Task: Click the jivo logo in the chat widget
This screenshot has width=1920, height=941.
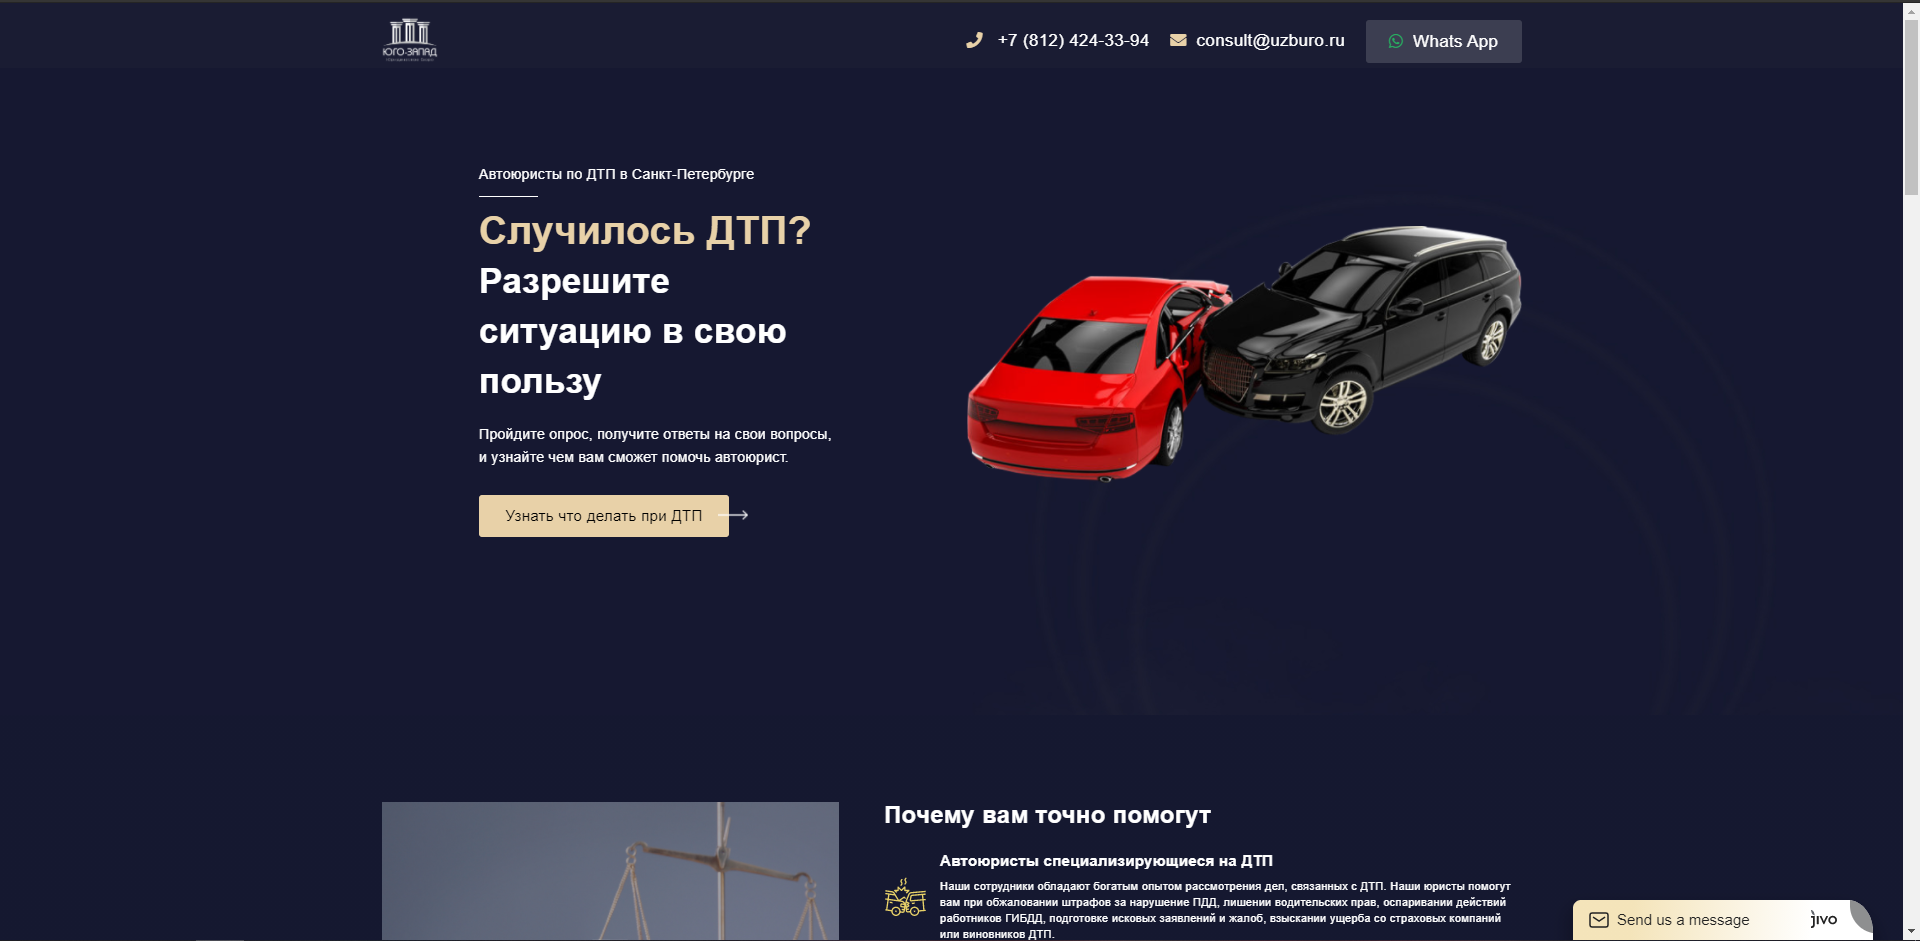Action: point(1824,918)
